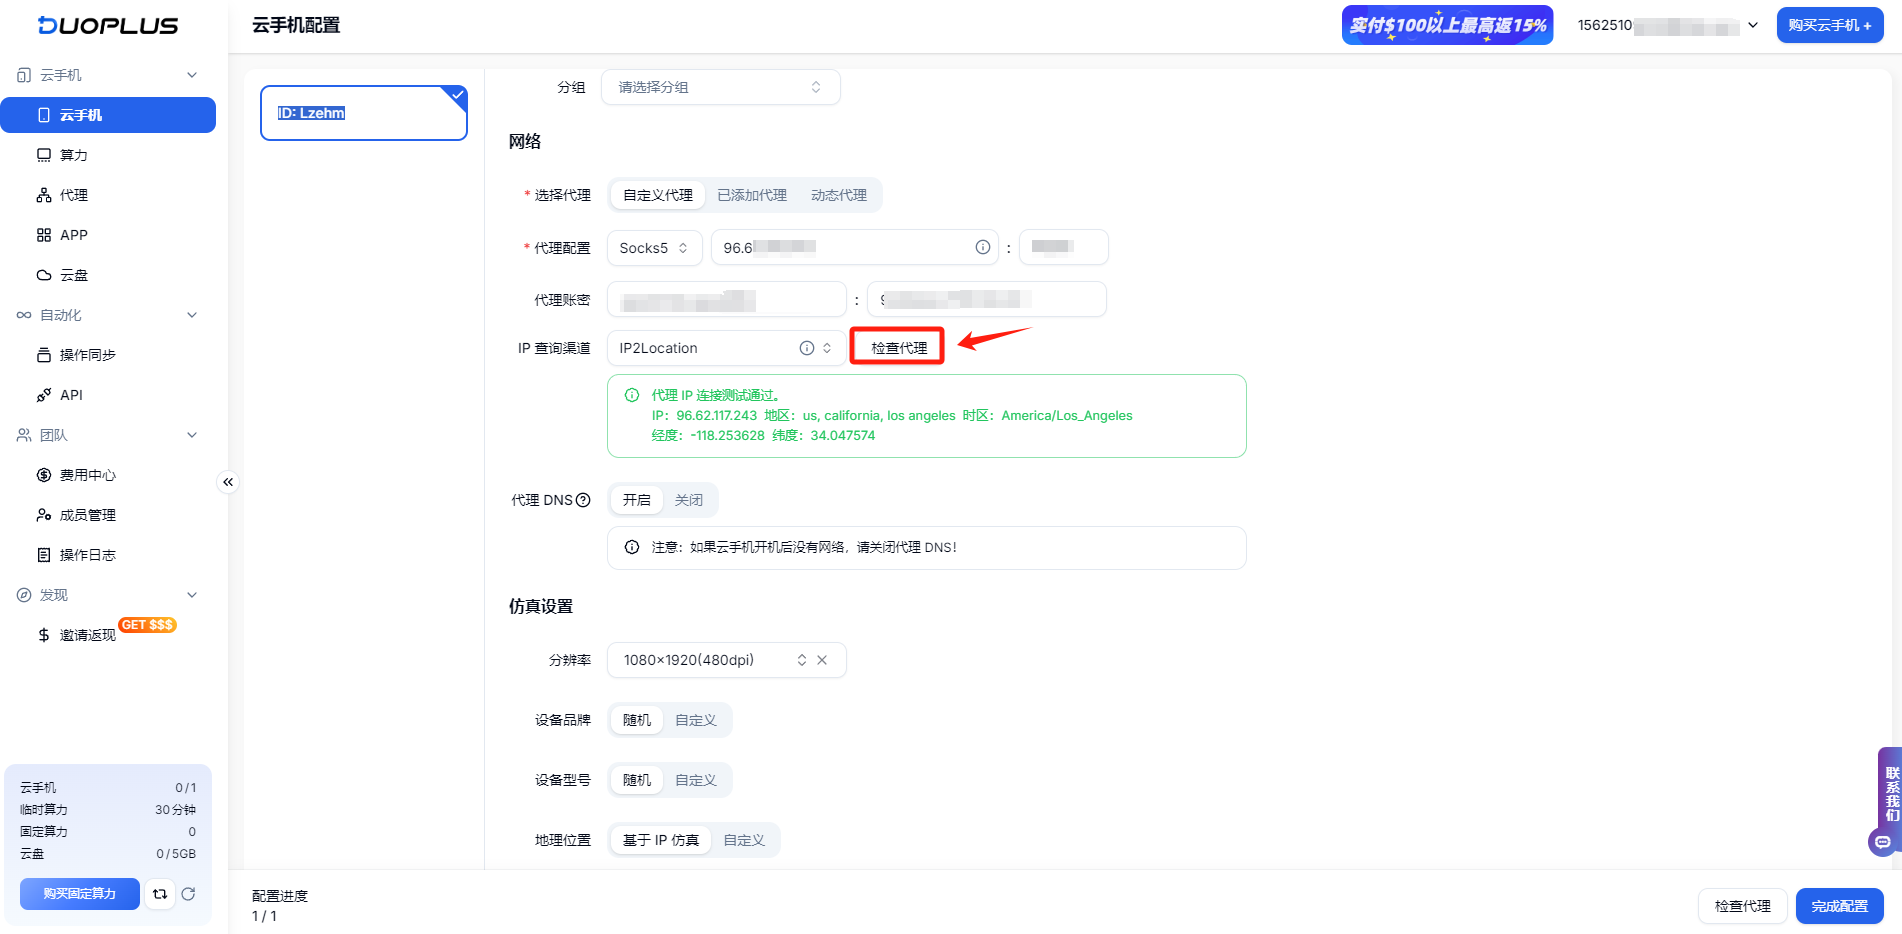
Task: Set 设备品牌 to 自定义
Action: coord(696,720)
